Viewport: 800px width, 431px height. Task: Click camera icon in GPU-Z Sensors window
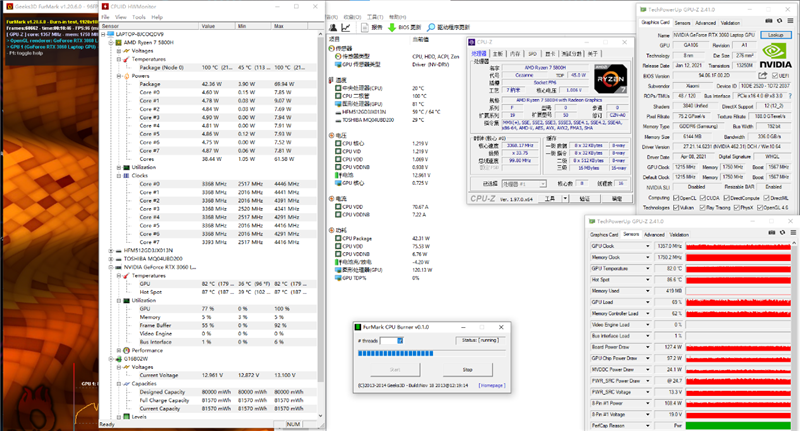pyautogui.click(x=772, y=233)
